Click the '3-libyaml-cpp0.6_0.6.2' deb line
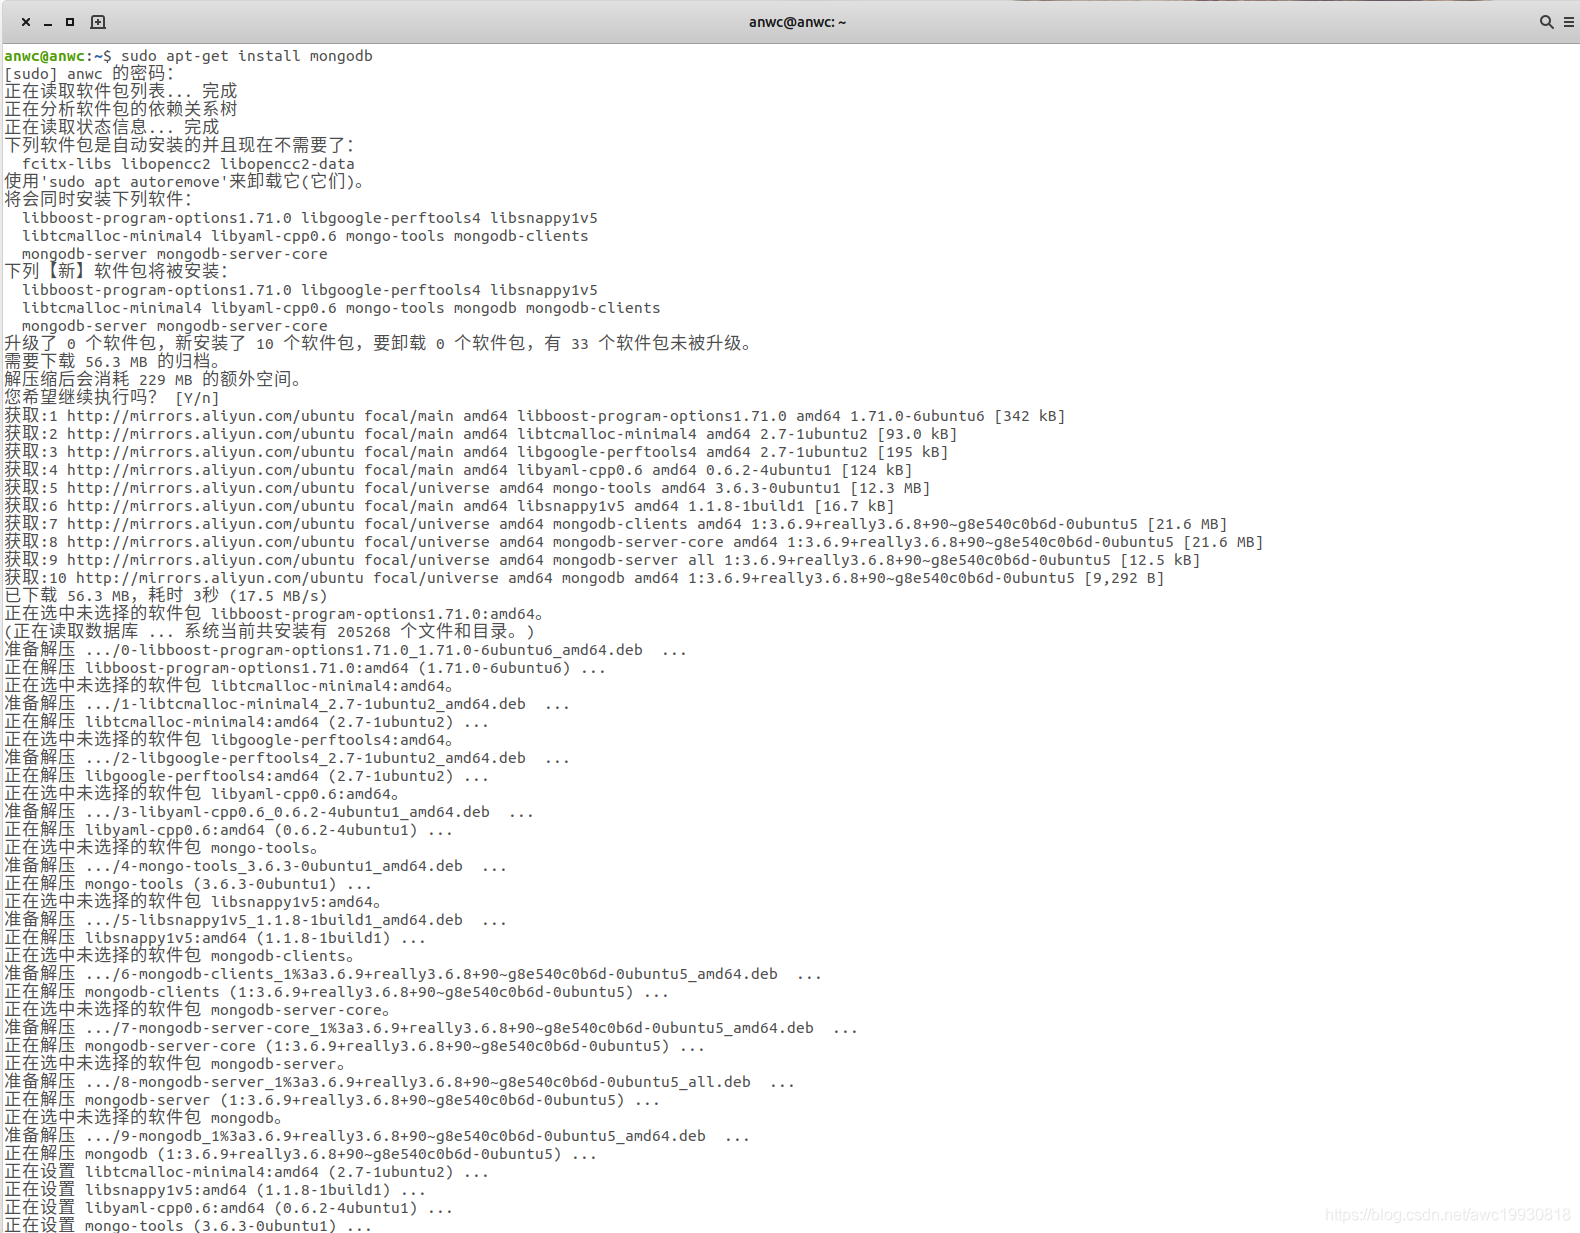Viewport: 1580px width, 1233px height. tap(269, 812)
